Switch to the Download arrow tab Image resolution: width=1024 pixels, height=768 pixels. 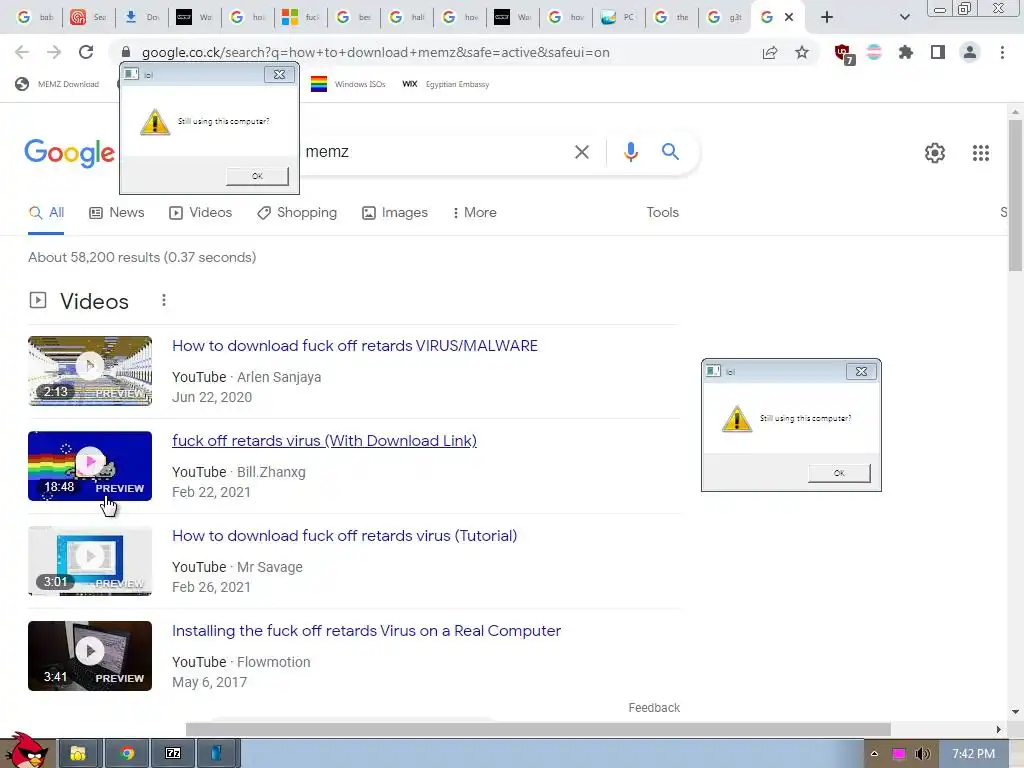point(142,17)
